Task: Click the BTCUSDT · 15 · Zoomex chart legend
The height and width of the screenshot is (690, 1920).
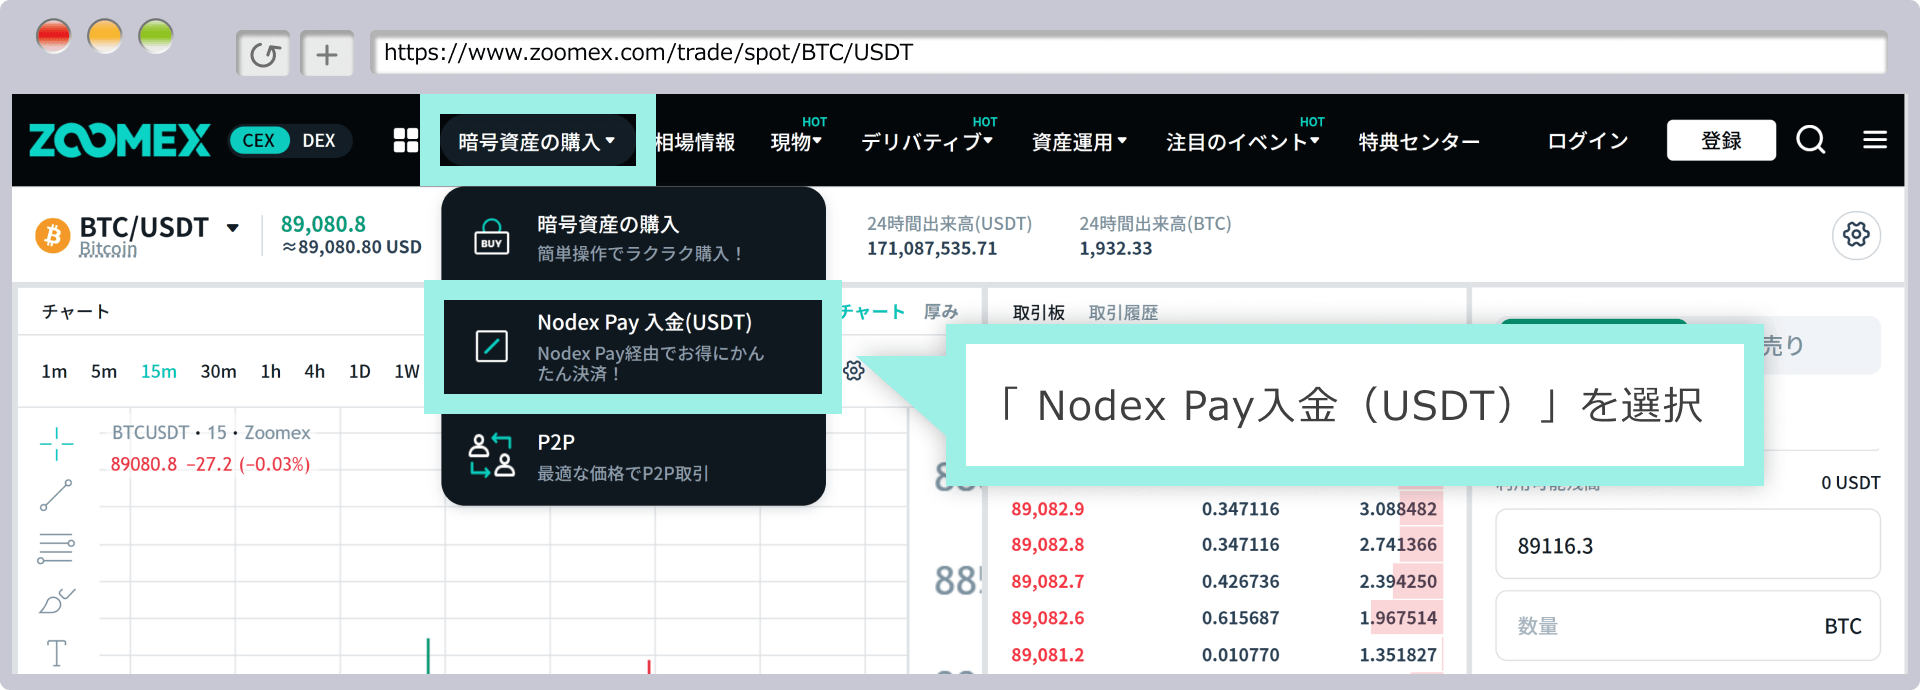Action: point(211,433)
